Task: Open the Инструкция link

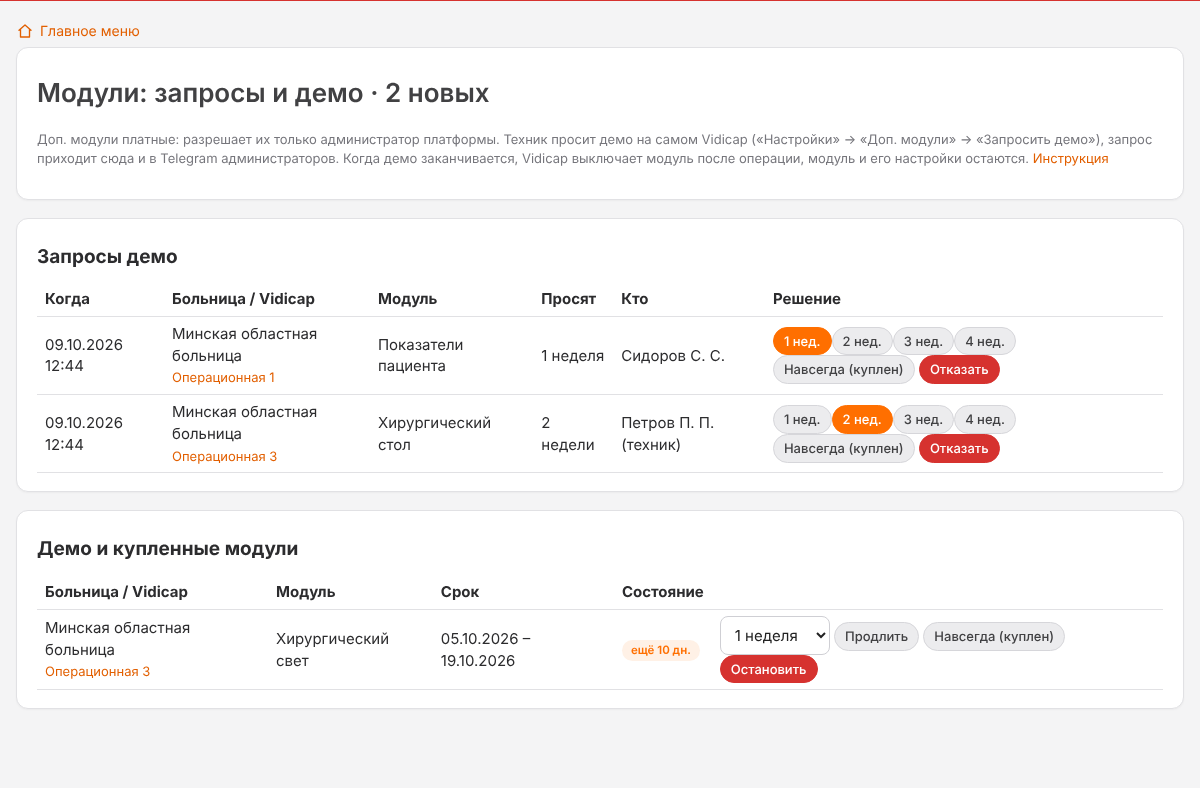Action: pyautogui.click(x=1070, y=158)
